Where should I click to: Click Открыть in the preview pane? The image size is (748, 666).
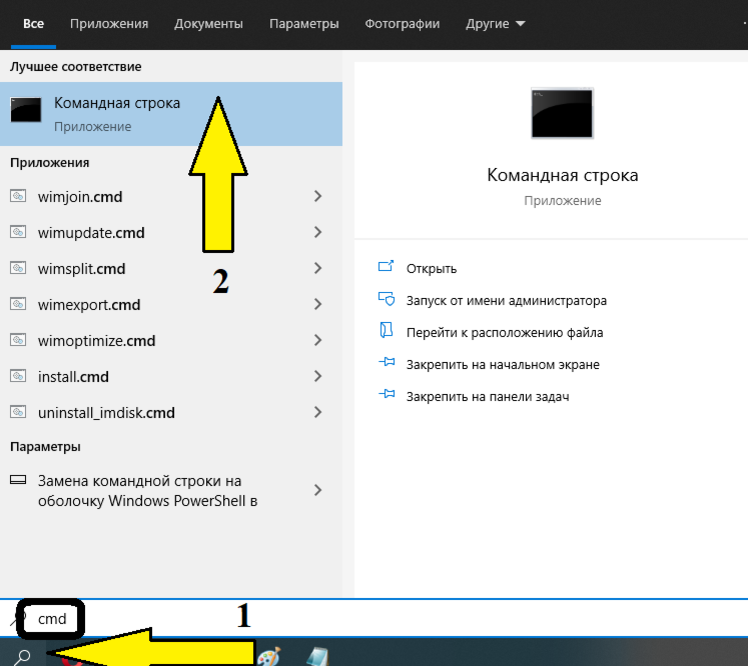coord(431,269)
